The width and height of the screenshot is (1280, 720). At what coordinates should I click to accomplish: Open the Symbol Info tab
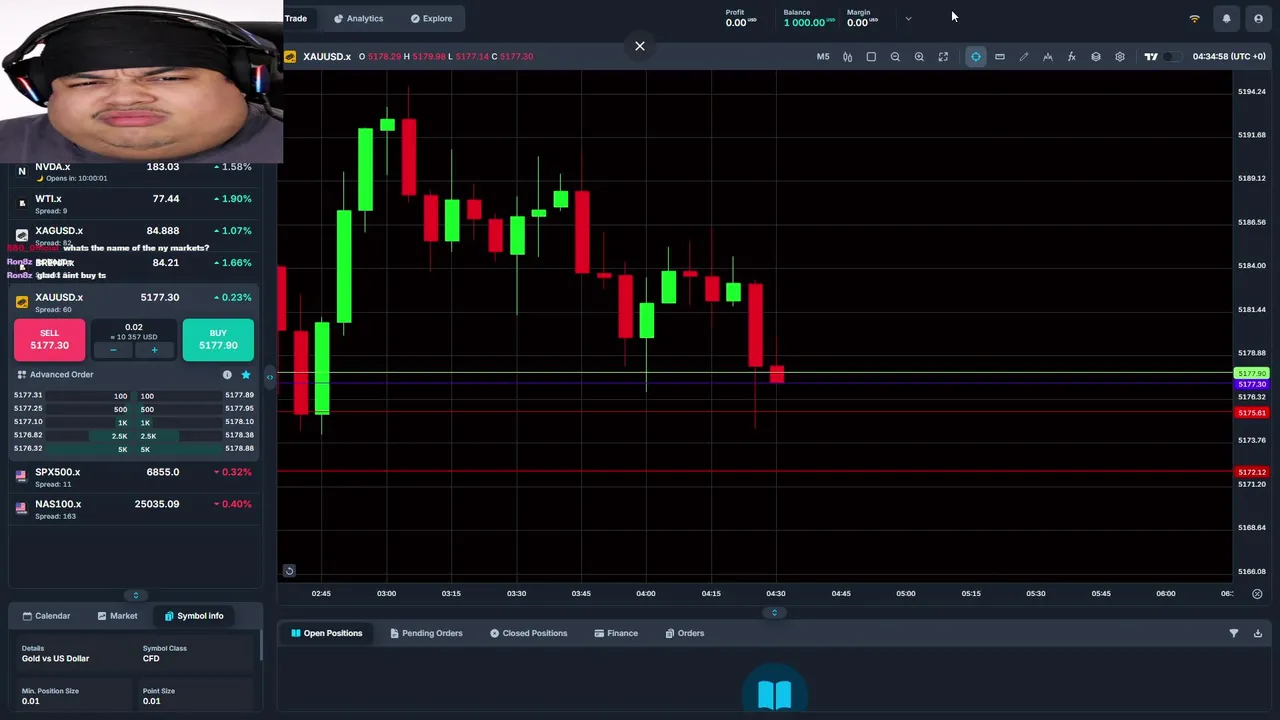tap(194, 616)
